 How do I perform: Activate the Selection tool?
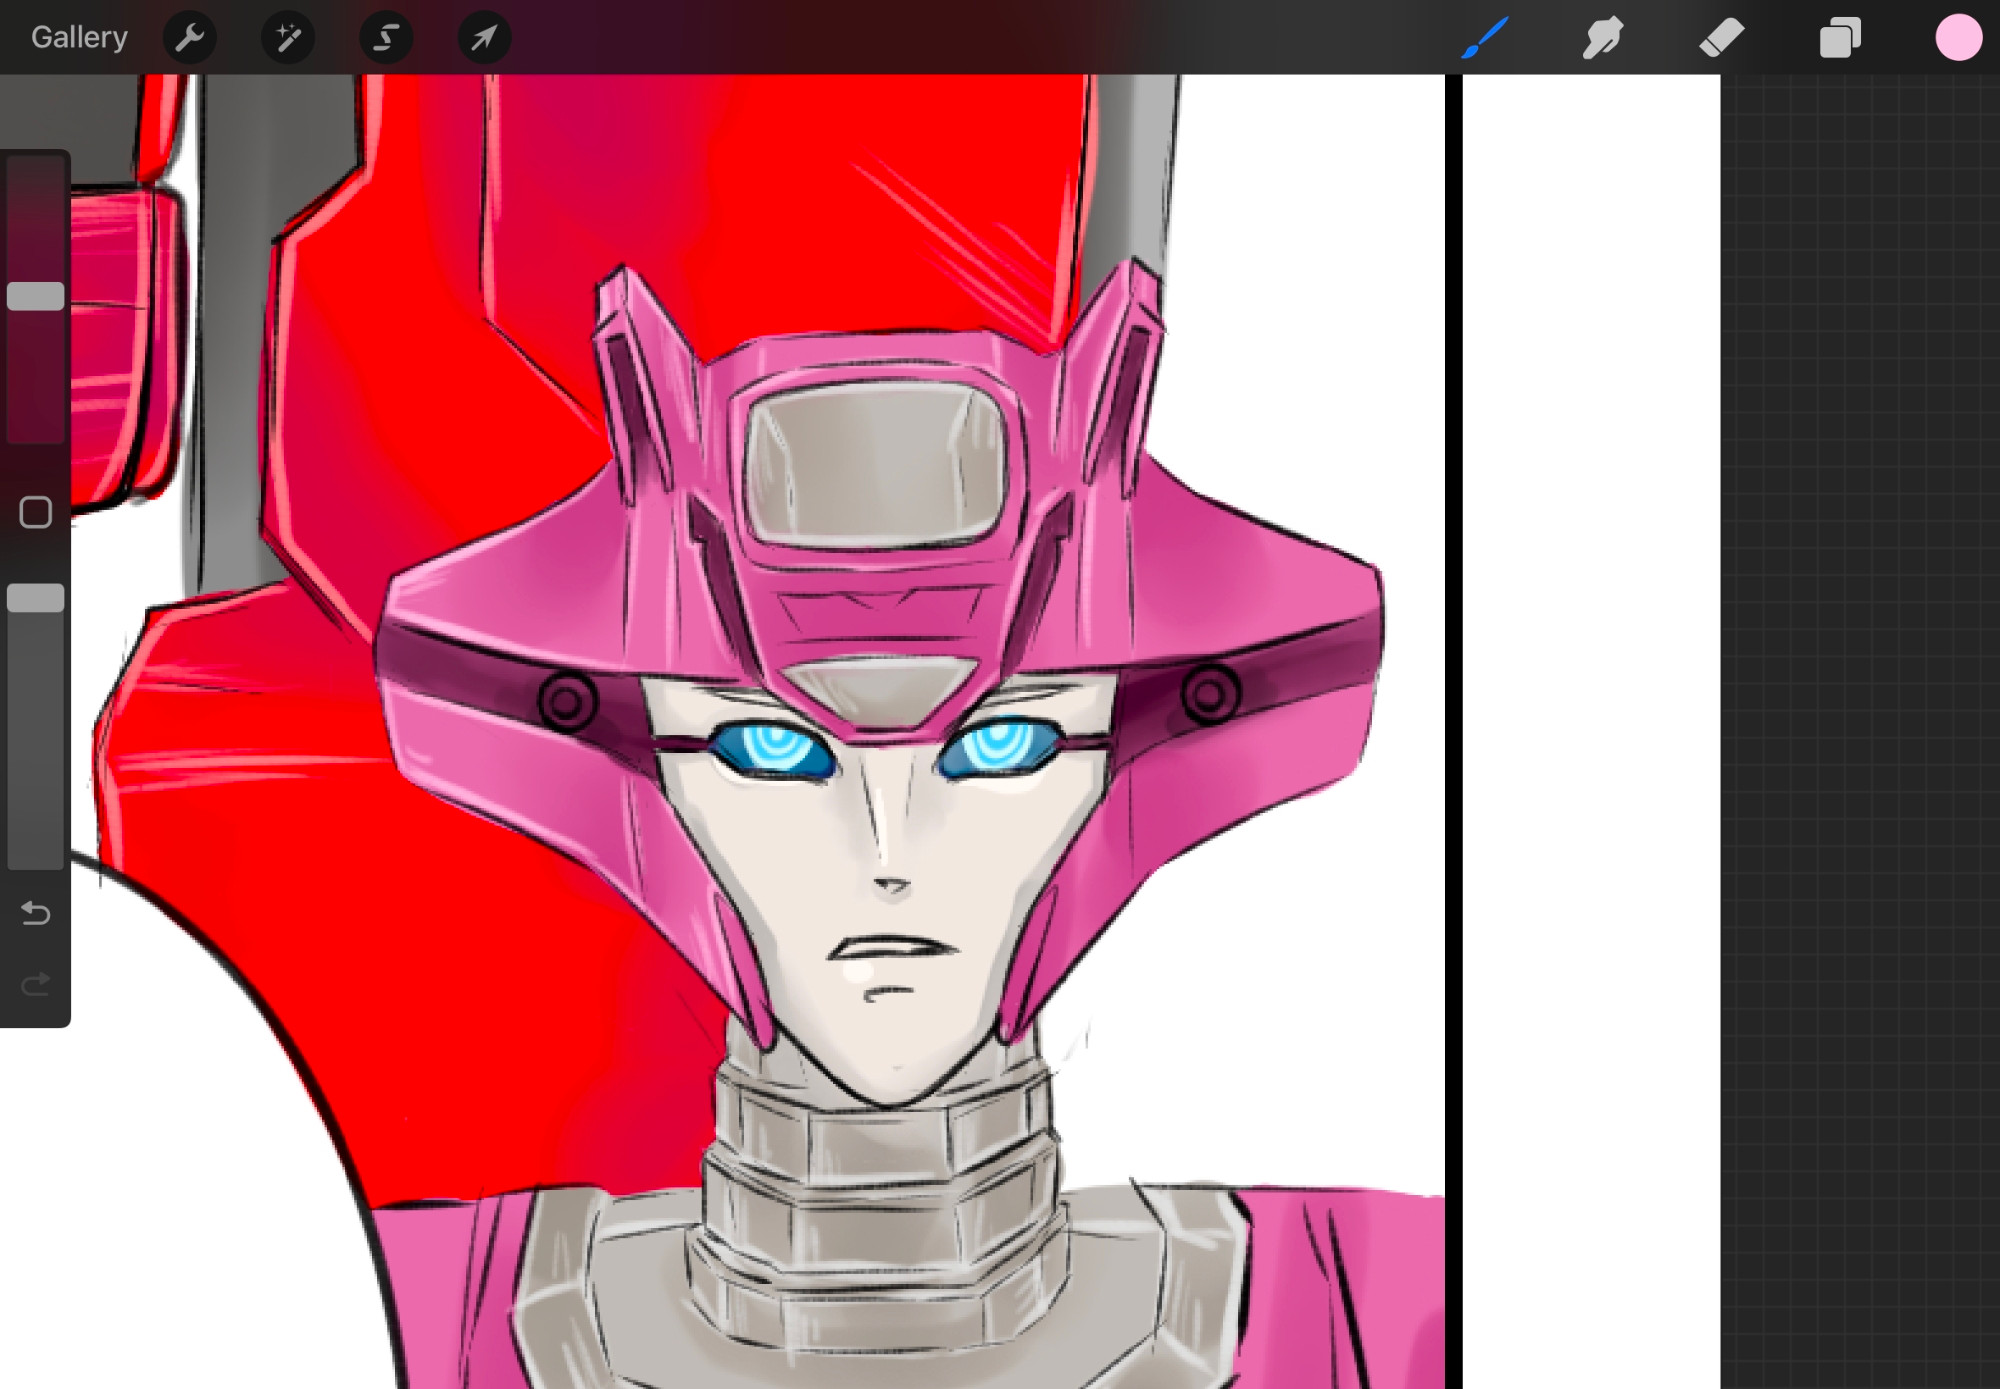tap(386, 38)
